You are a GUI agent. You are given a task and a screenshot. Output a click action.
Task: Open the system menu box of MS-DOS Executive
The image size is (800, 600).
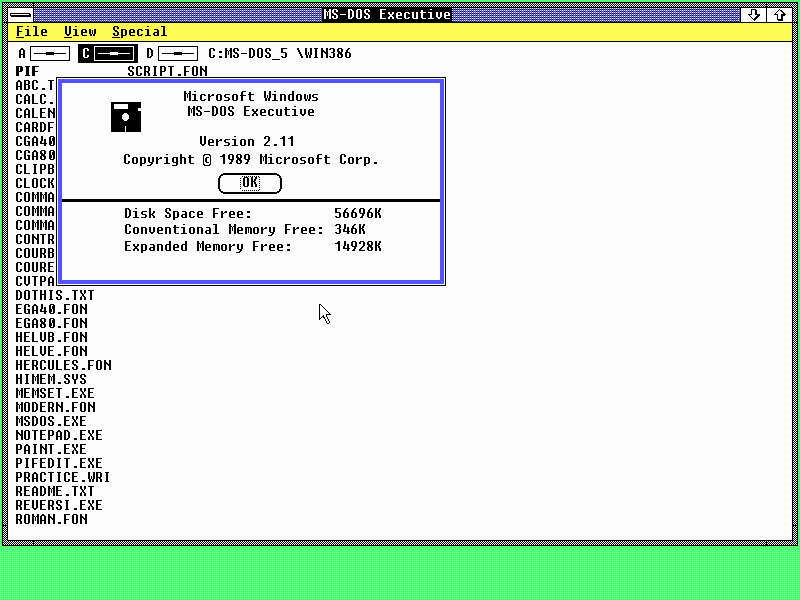(21, 15)
